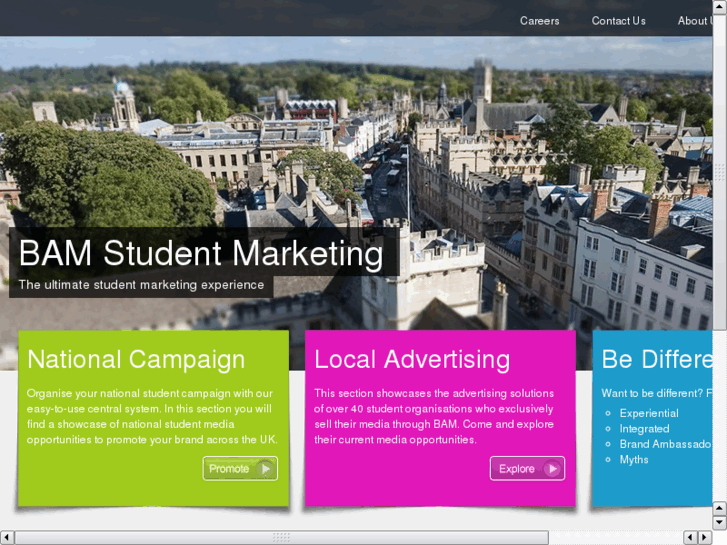727x545 pixels.
Task: Click the vertical scrollbar down arrow
Action: pyautogui.click(x=720, y=523)
